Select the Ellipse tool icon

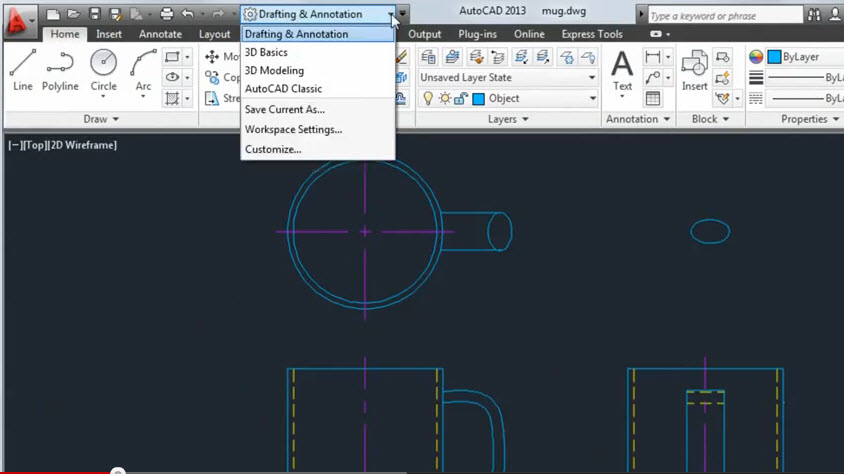click(172, 77)
